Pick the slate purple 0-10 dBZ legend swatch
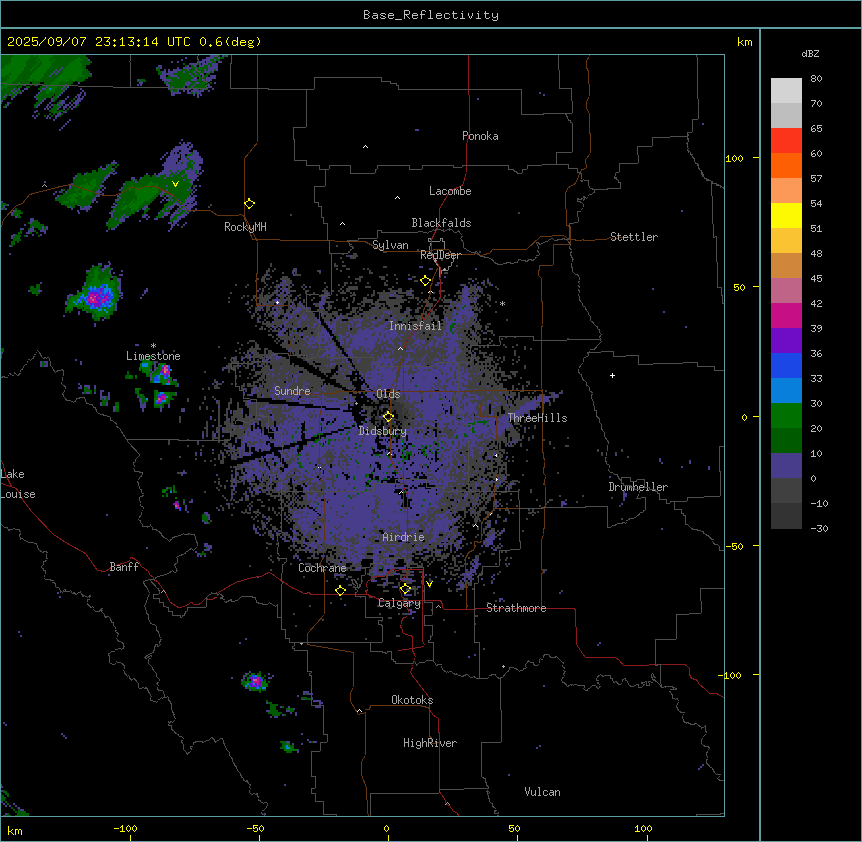Viewport: 862px width, 842px height. coord(786,466)
